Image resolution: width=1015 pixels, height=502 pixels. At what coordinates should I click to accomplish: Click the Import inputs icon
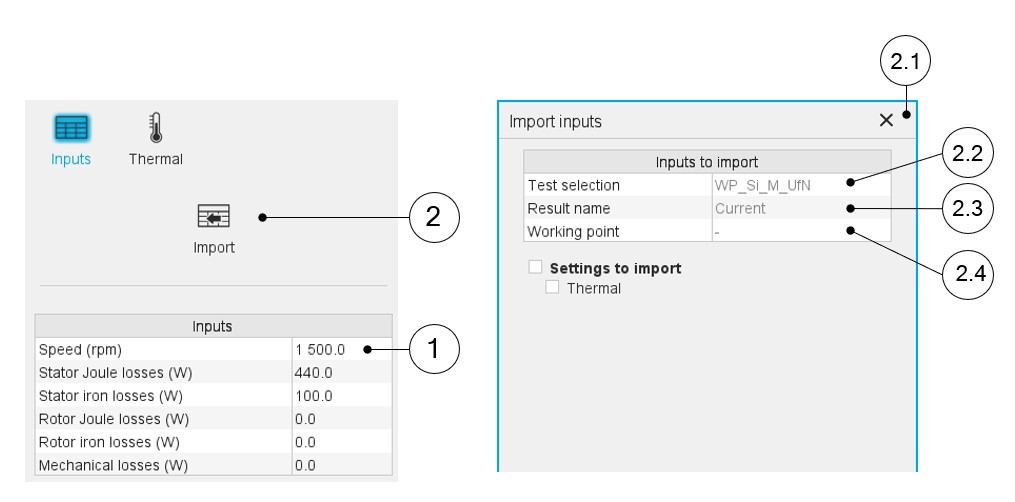pos(213,216)
